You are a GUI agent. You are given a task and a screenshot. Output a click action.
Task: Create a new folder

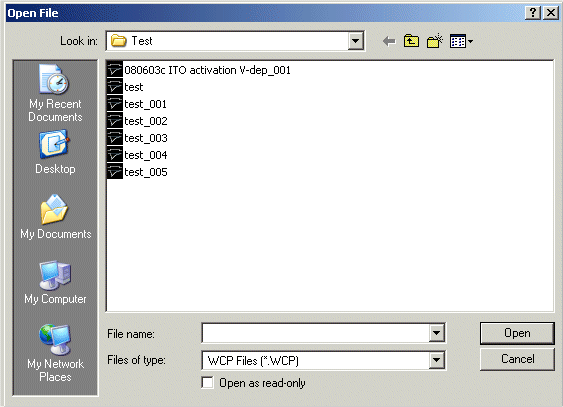pyautogui.click(x=434, y=41)
